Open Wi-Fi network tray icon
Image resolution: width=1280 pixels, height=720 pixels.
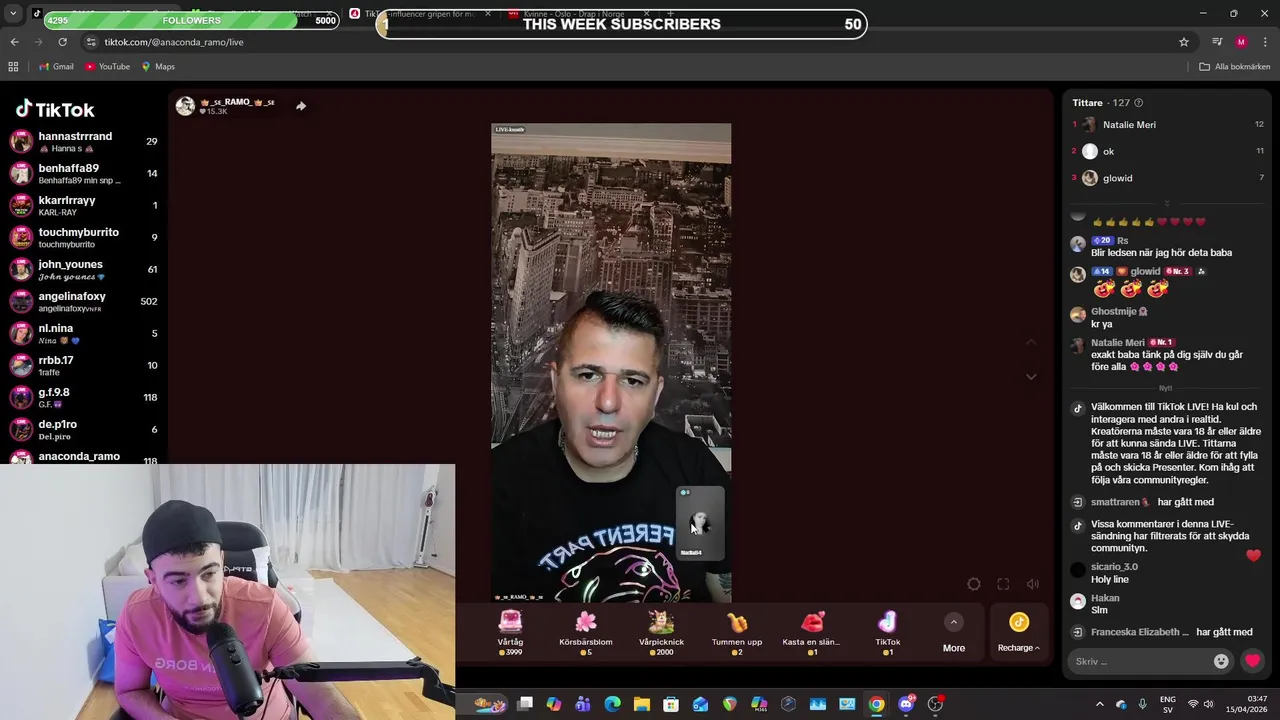1192,704
